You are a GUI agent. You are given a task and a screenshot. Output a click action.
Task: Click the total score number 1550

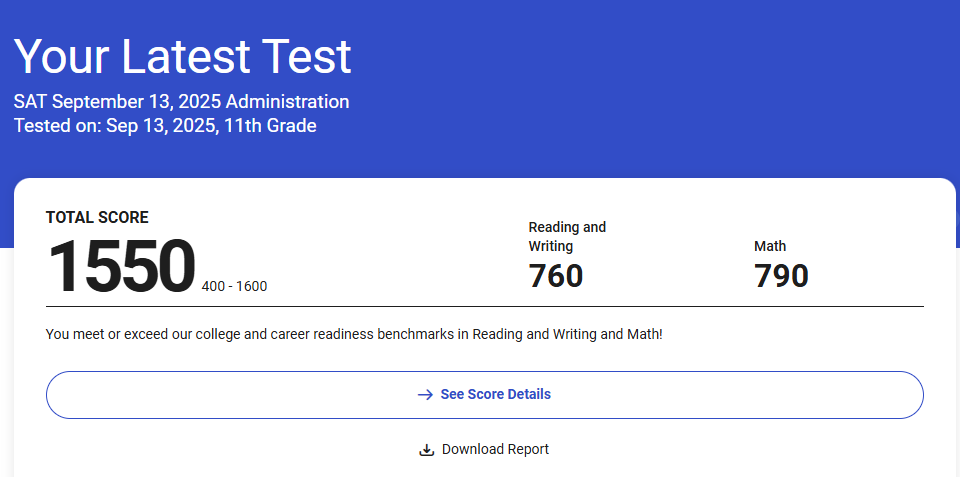click(x=121, y=267)
